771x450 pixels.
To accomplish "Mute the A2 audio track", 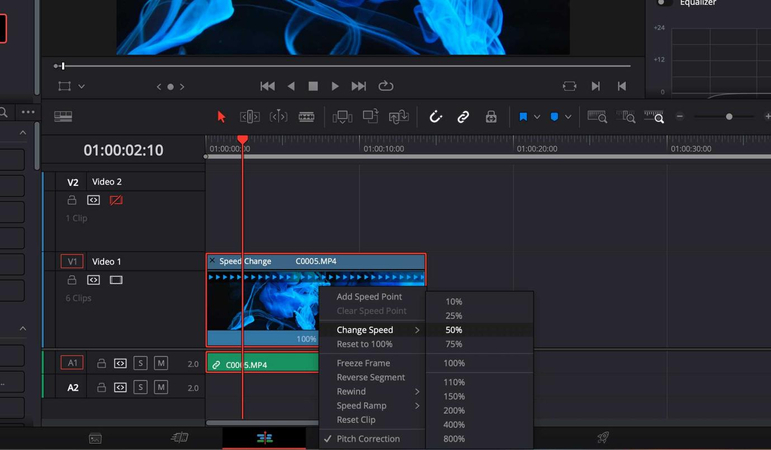I will [161, 387].
